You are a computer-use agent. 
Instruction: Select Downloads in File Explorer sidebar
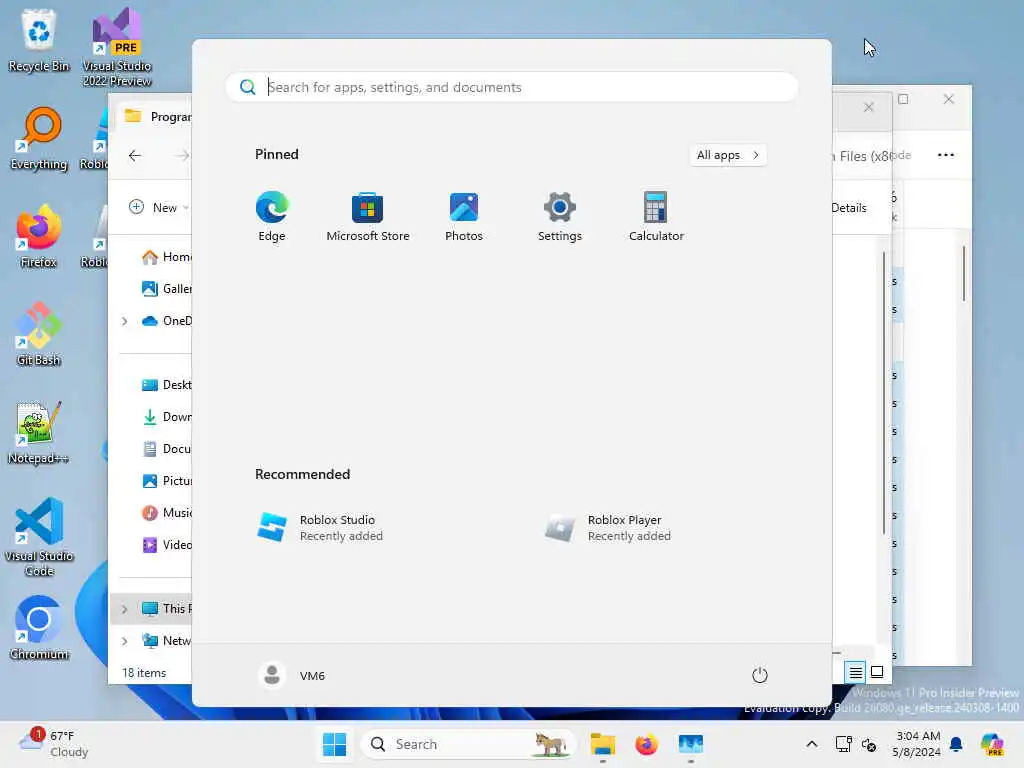tap(166, 417)
